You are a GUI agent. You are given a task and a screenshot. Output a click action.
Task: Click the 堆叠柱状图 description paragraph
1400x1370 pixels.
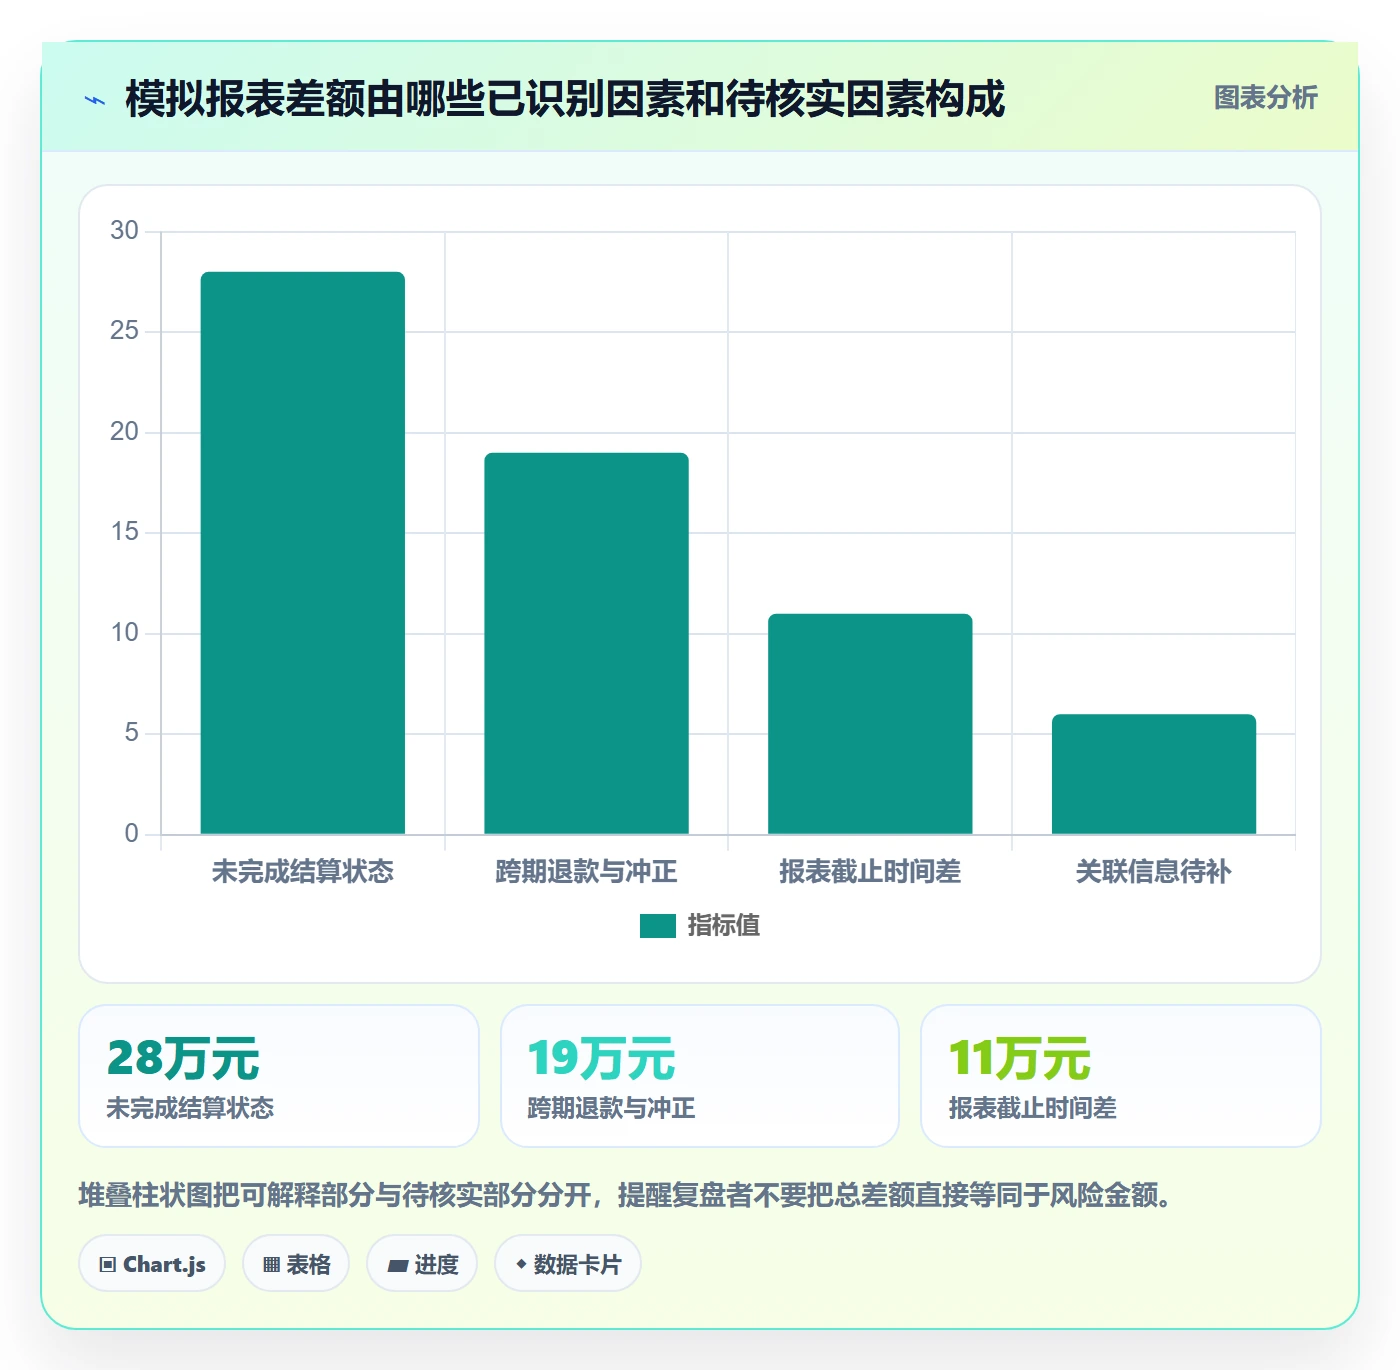626,1195
